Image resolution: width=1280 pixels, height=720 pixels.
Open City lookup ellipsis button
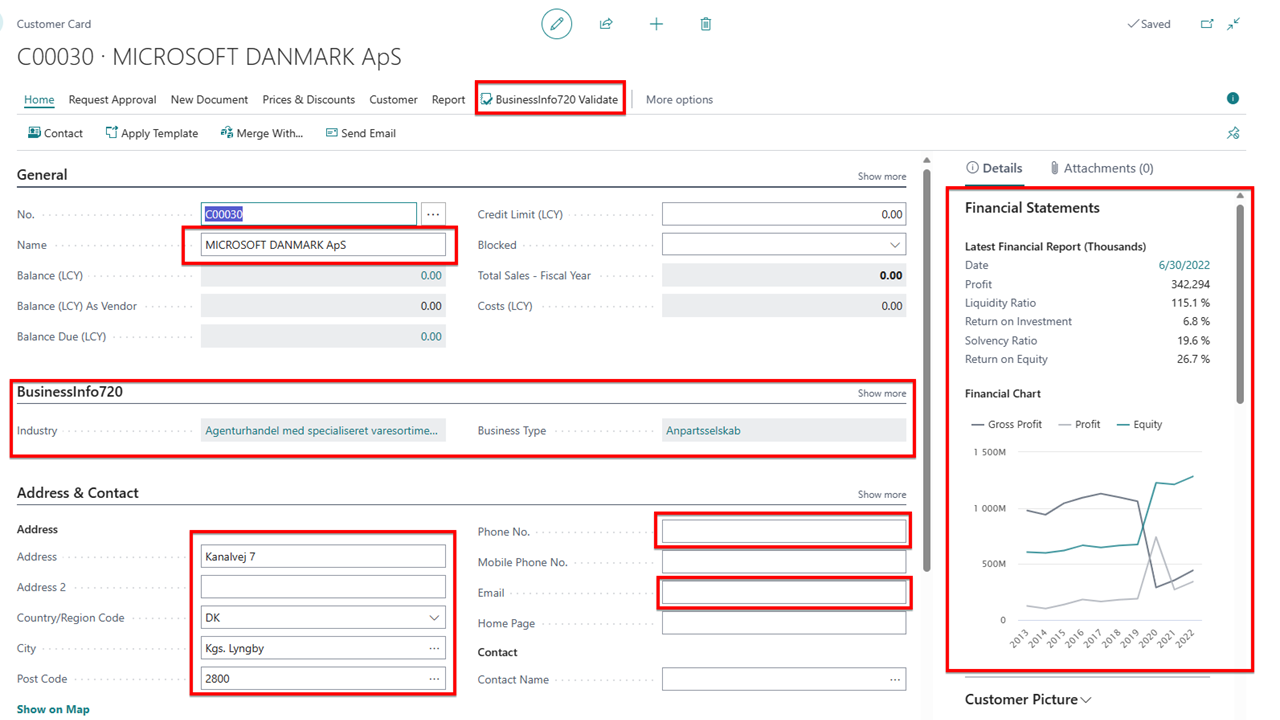click(x=434, y=648)
